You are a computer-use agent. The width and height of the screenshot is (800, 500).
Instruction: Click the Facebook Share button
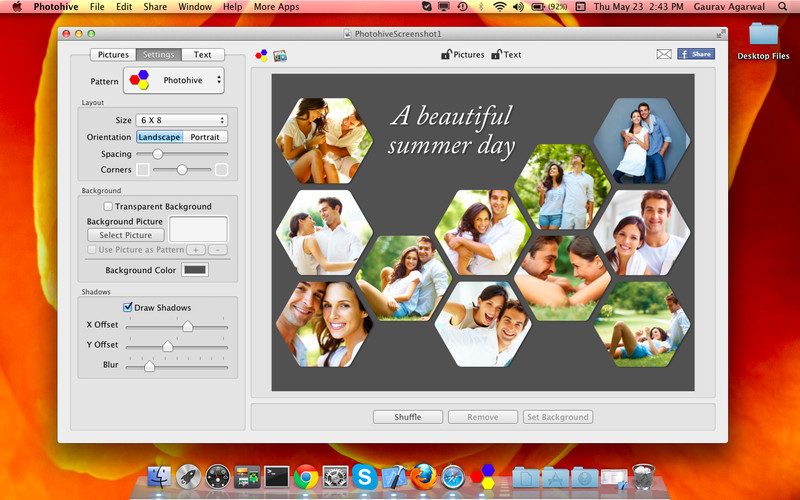click(696, 54)
